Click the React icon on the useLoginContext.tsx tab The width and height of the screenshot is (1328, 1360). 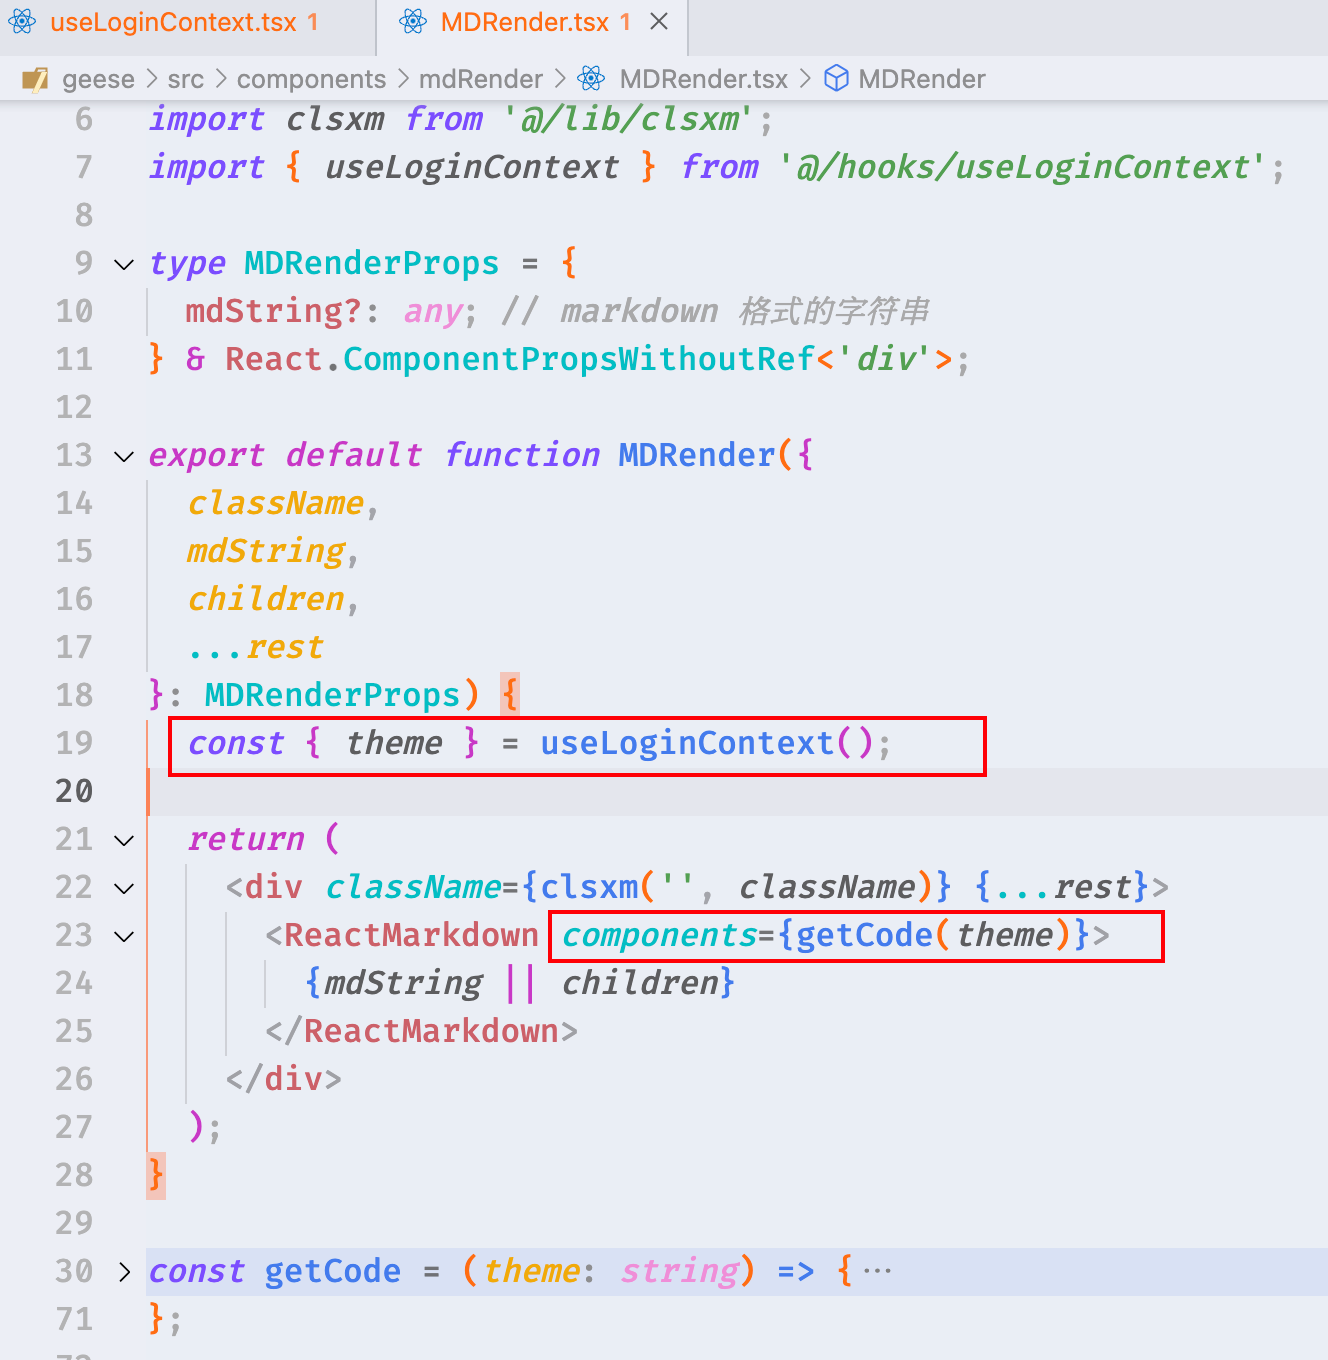click(x=22, y=21)
